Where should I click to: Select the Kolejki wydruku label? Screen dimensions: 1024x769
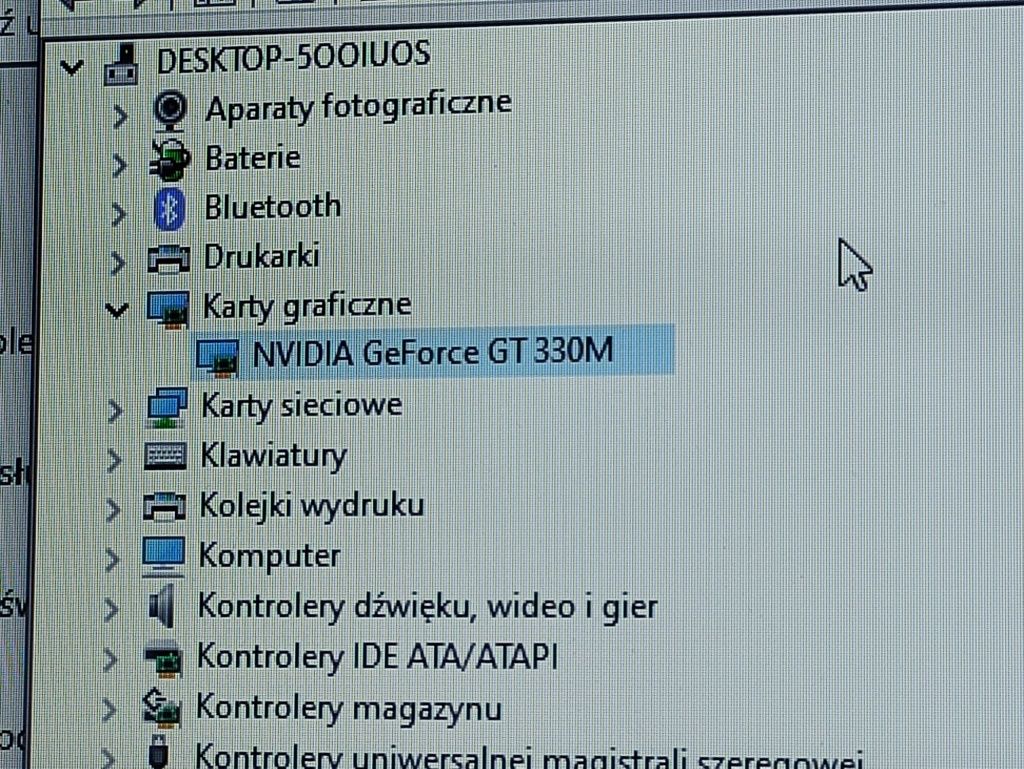312,506
